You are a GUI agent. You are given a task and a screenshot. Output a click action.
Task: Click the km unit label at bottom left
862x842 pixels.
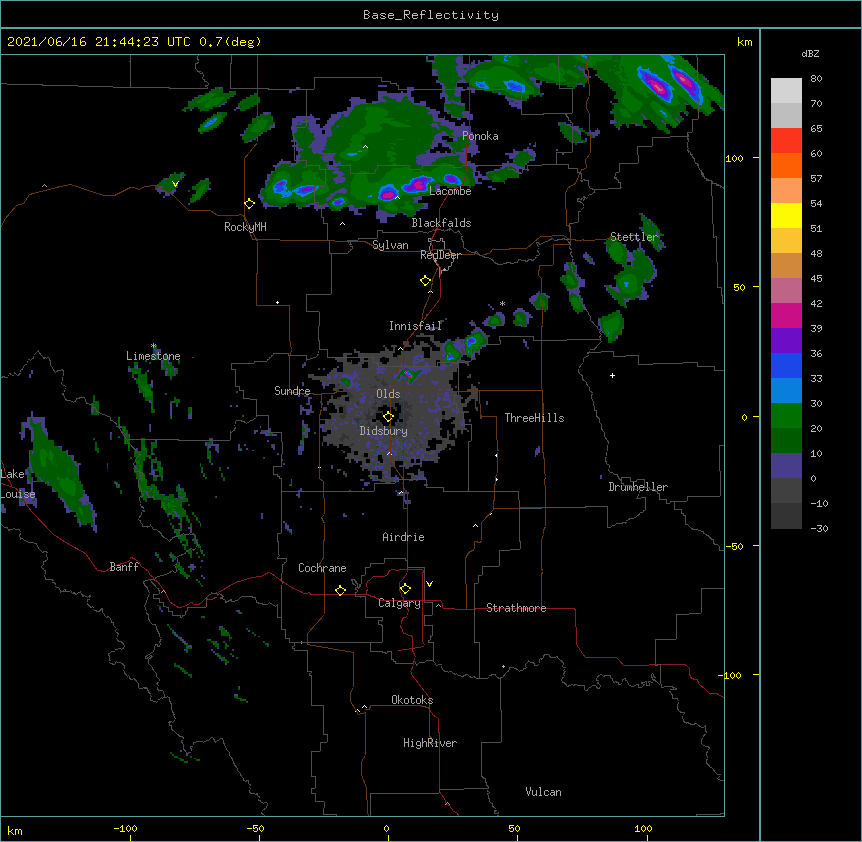[x=15, y=831]
